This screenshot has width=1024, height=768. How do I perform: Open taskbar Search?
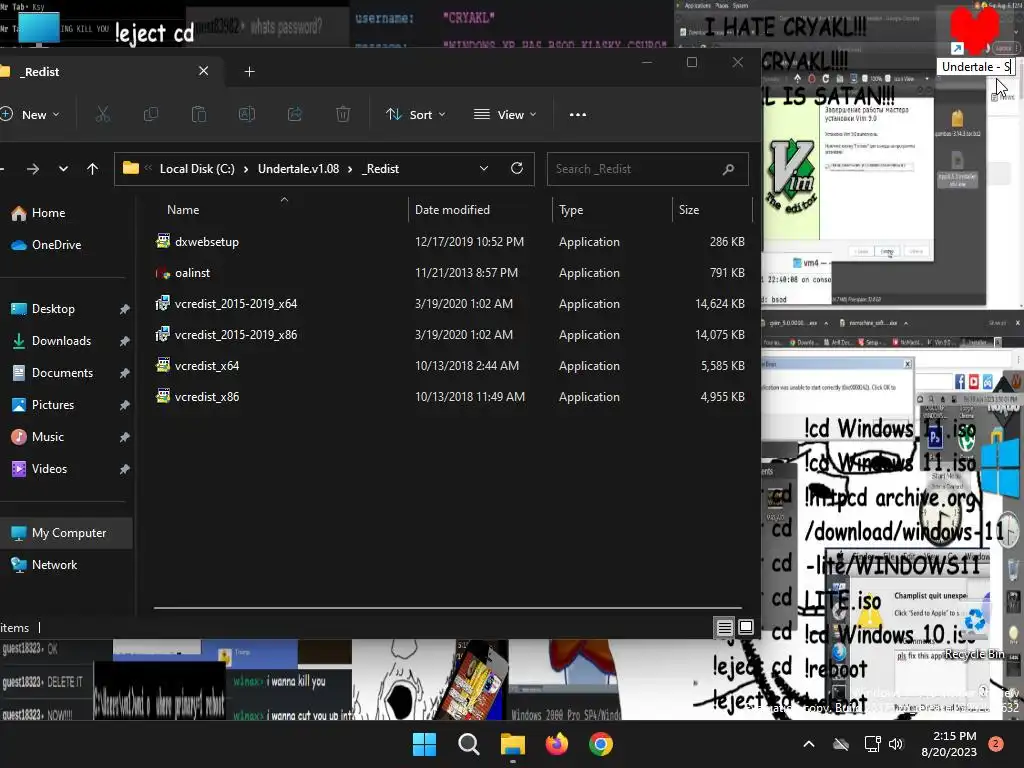(x=468, y=744)
